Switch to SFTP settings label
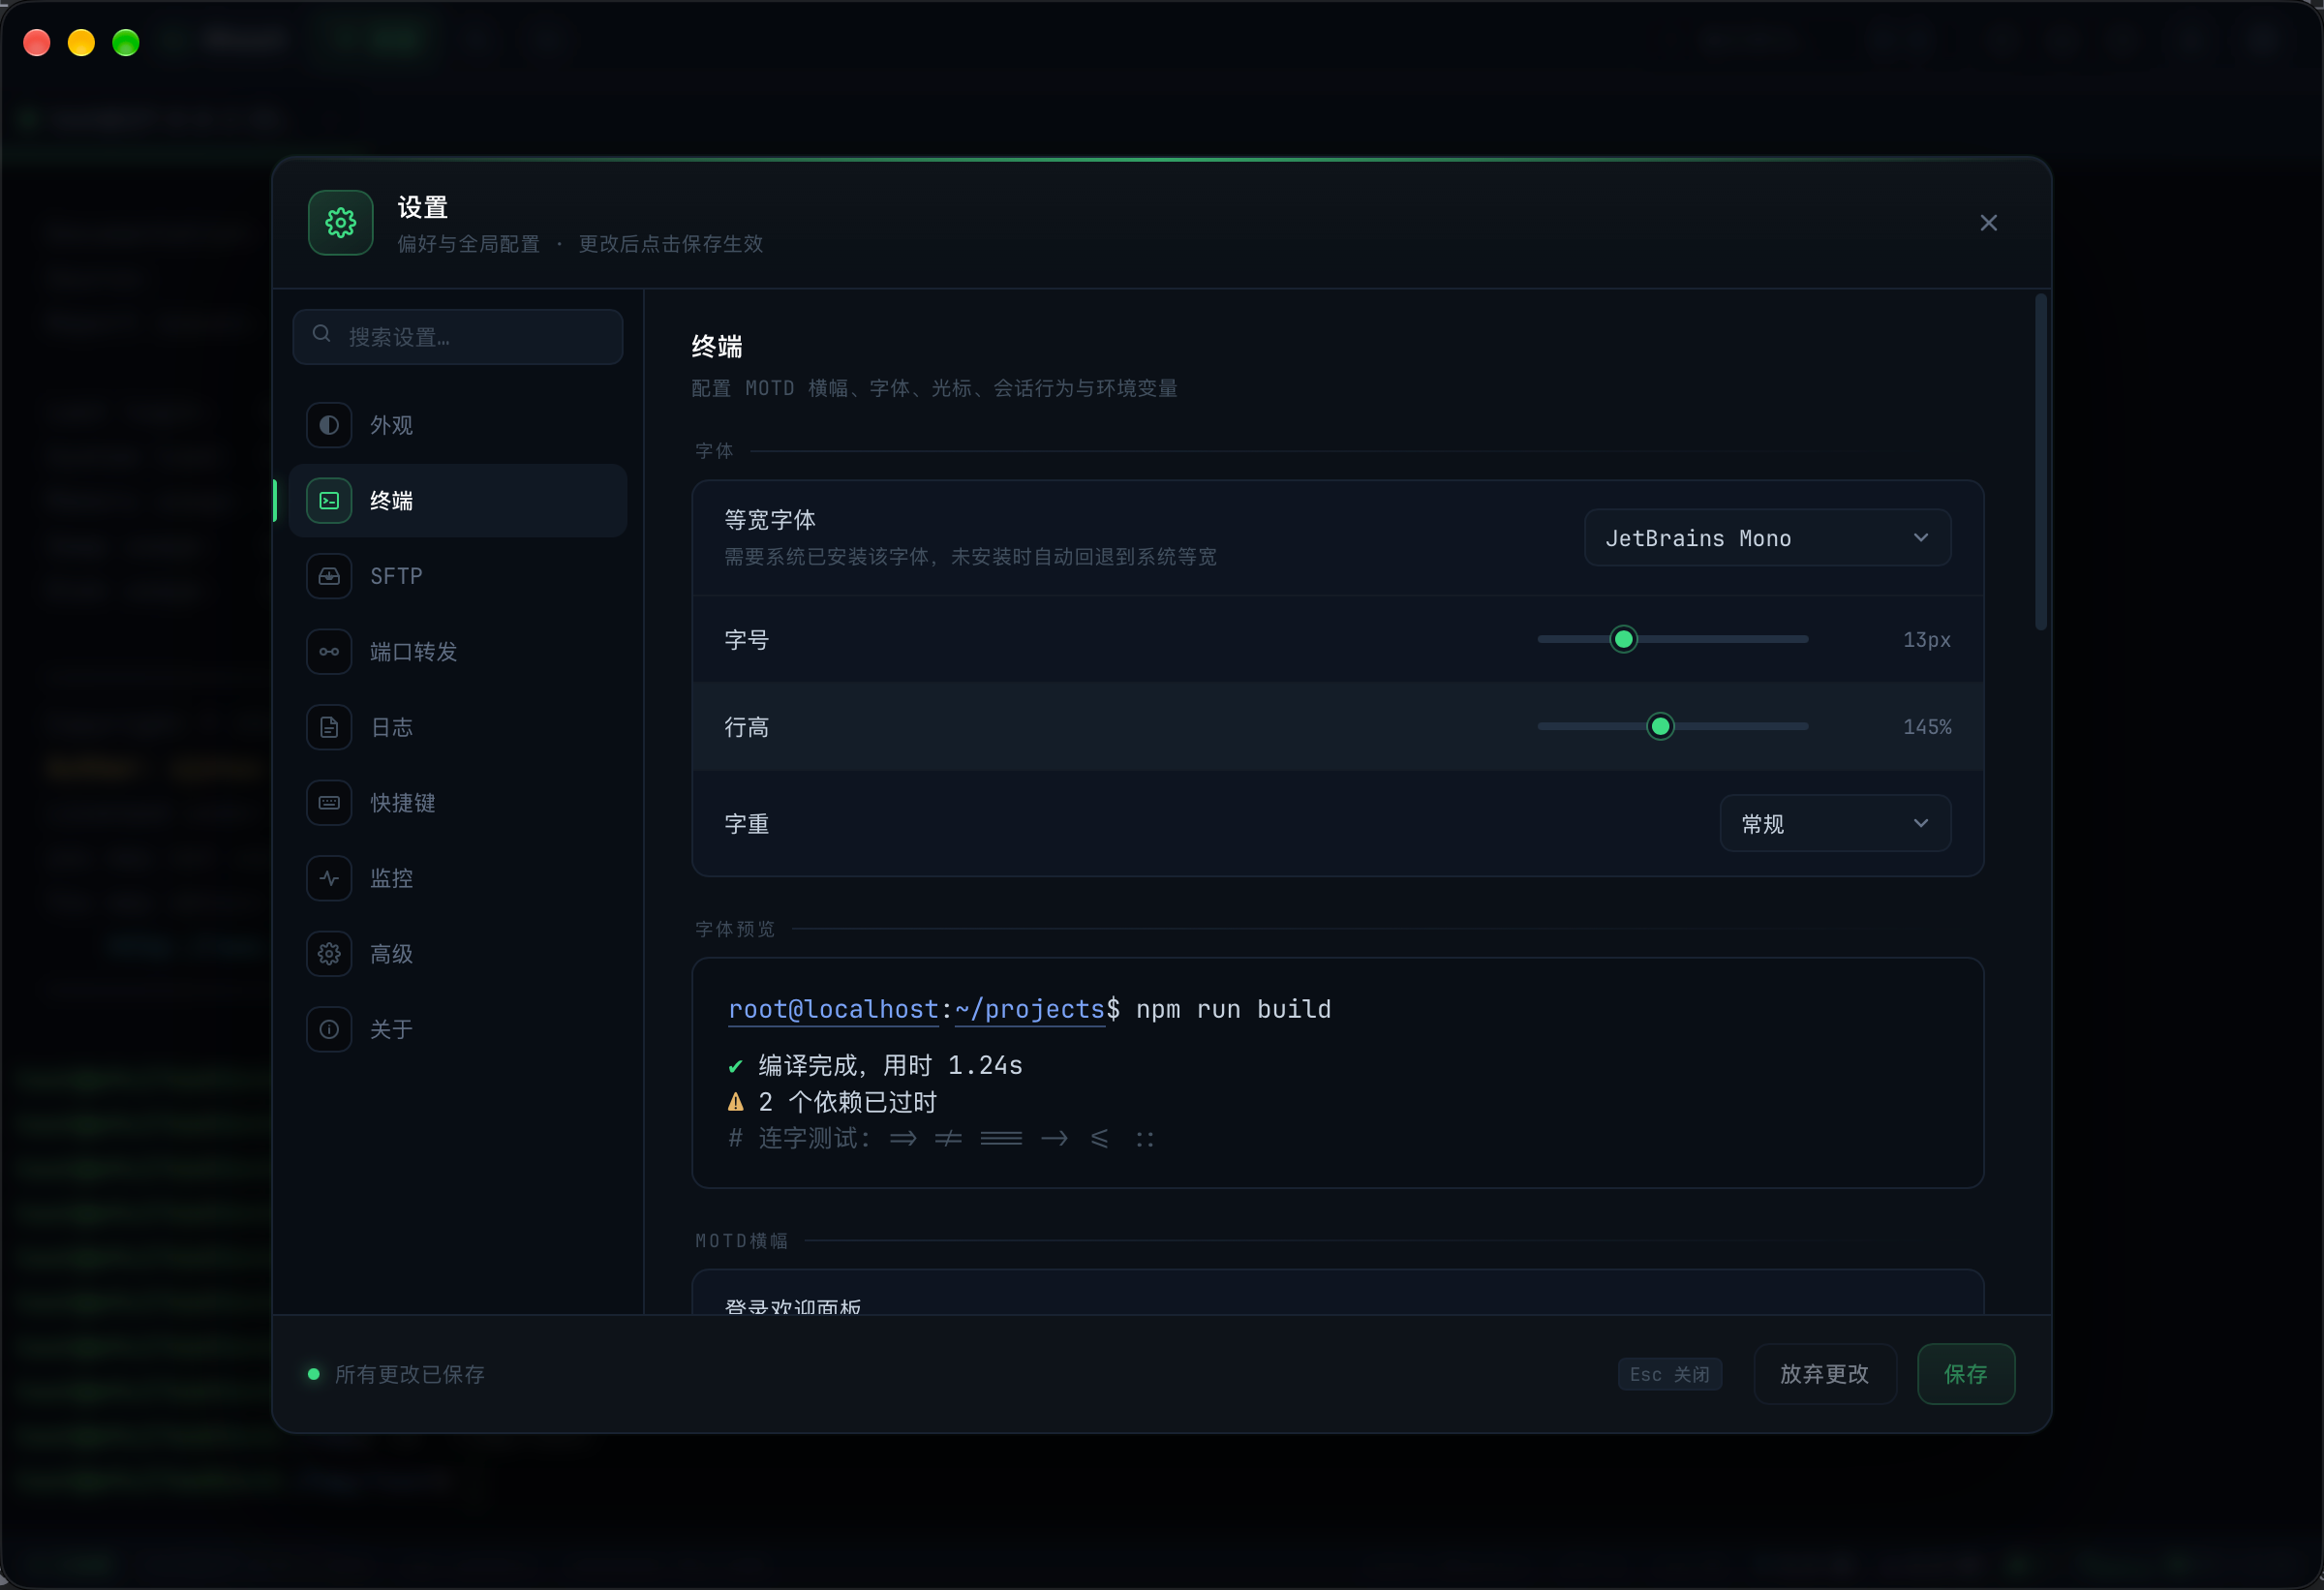The width and height of the screenshot is (2324, 1590). (396, 576)
